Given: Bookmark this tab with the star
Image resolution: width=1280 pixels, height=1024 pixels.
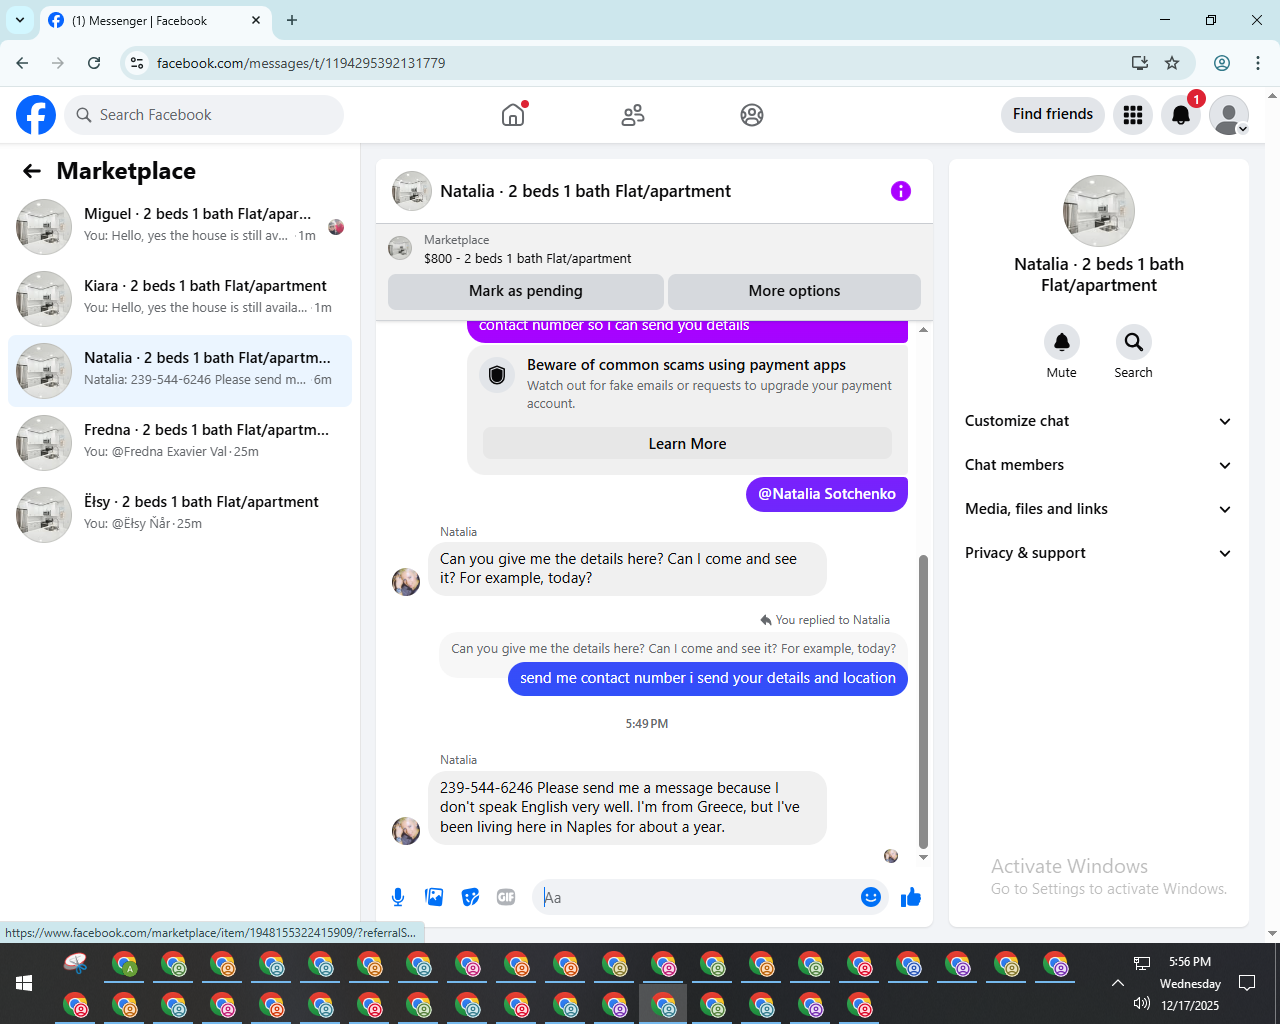Looking at the screenshot, I should tap(1172, 63).
